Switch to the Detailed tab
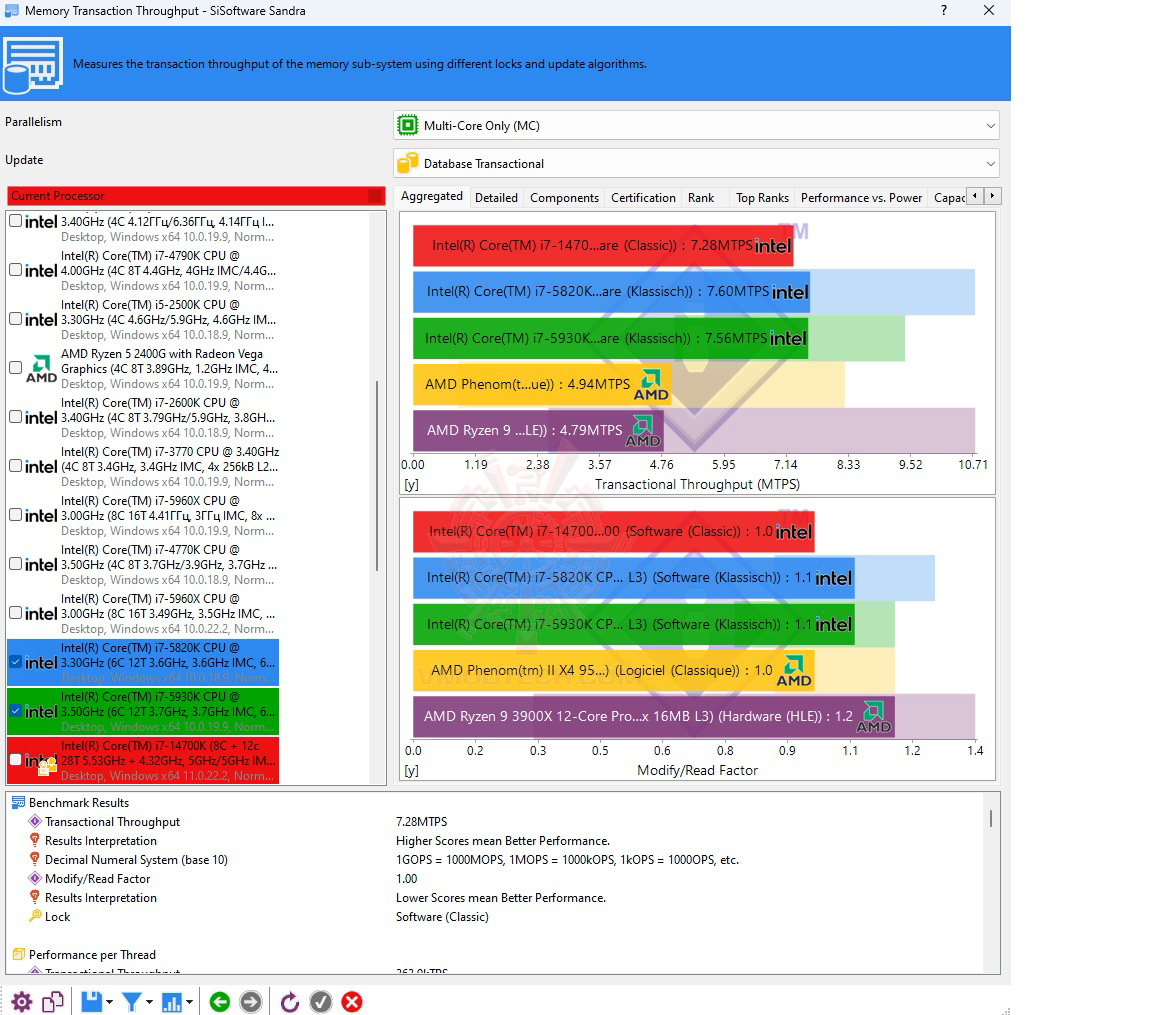The image size is (1152, 1015). (x=496, y=198)
